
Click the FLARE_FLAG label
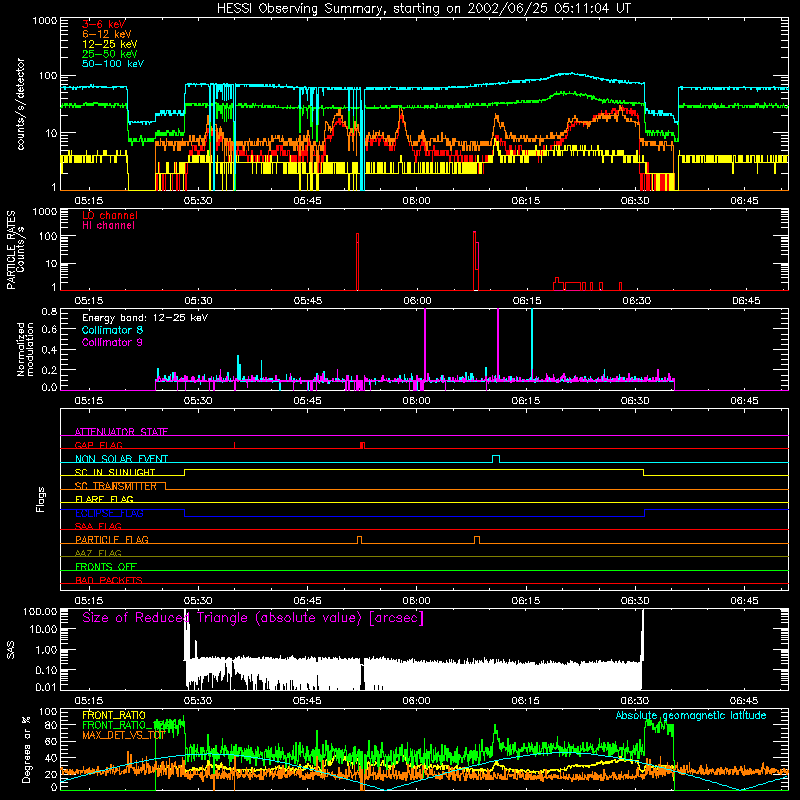(104, 499)
